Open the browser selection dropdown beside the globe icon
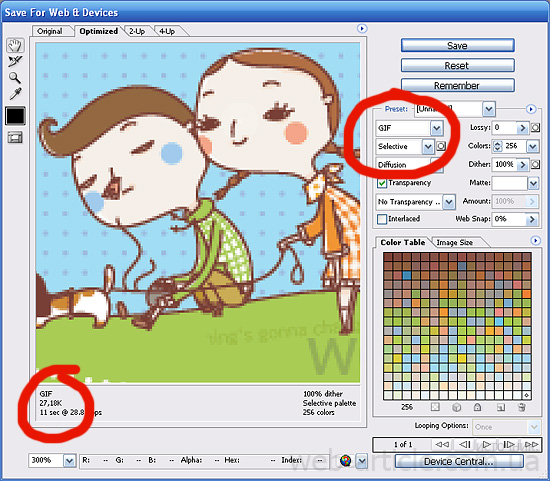The width and height of the screenshot is (550, 481). tap(362, 461)
